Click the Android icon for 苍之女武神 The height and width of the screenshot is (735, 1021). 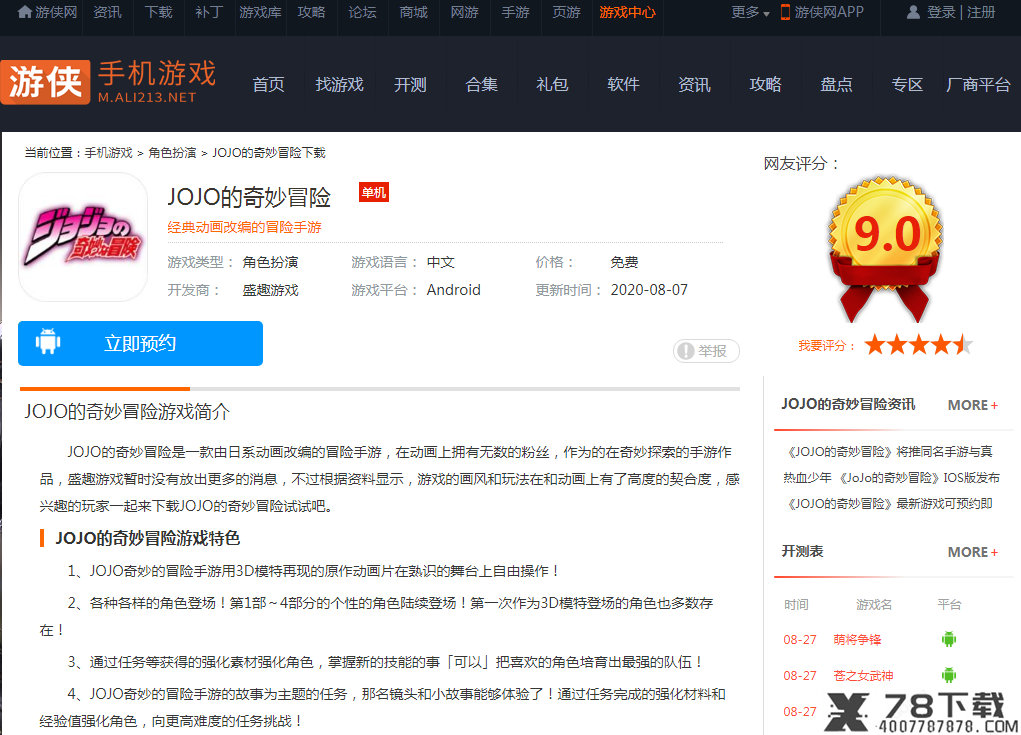click(x=949, y=675)
